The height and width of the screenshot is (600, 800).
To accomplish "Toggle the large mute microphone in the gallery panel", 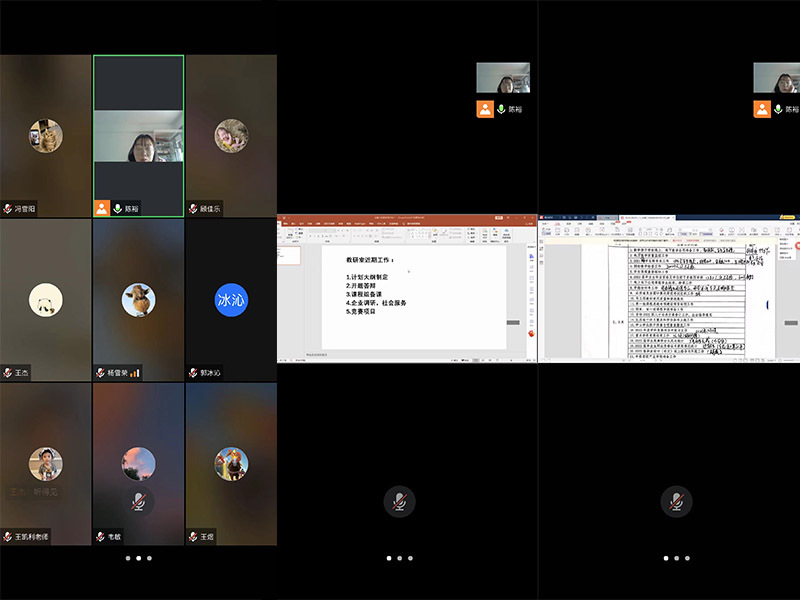I will [139, 502].
